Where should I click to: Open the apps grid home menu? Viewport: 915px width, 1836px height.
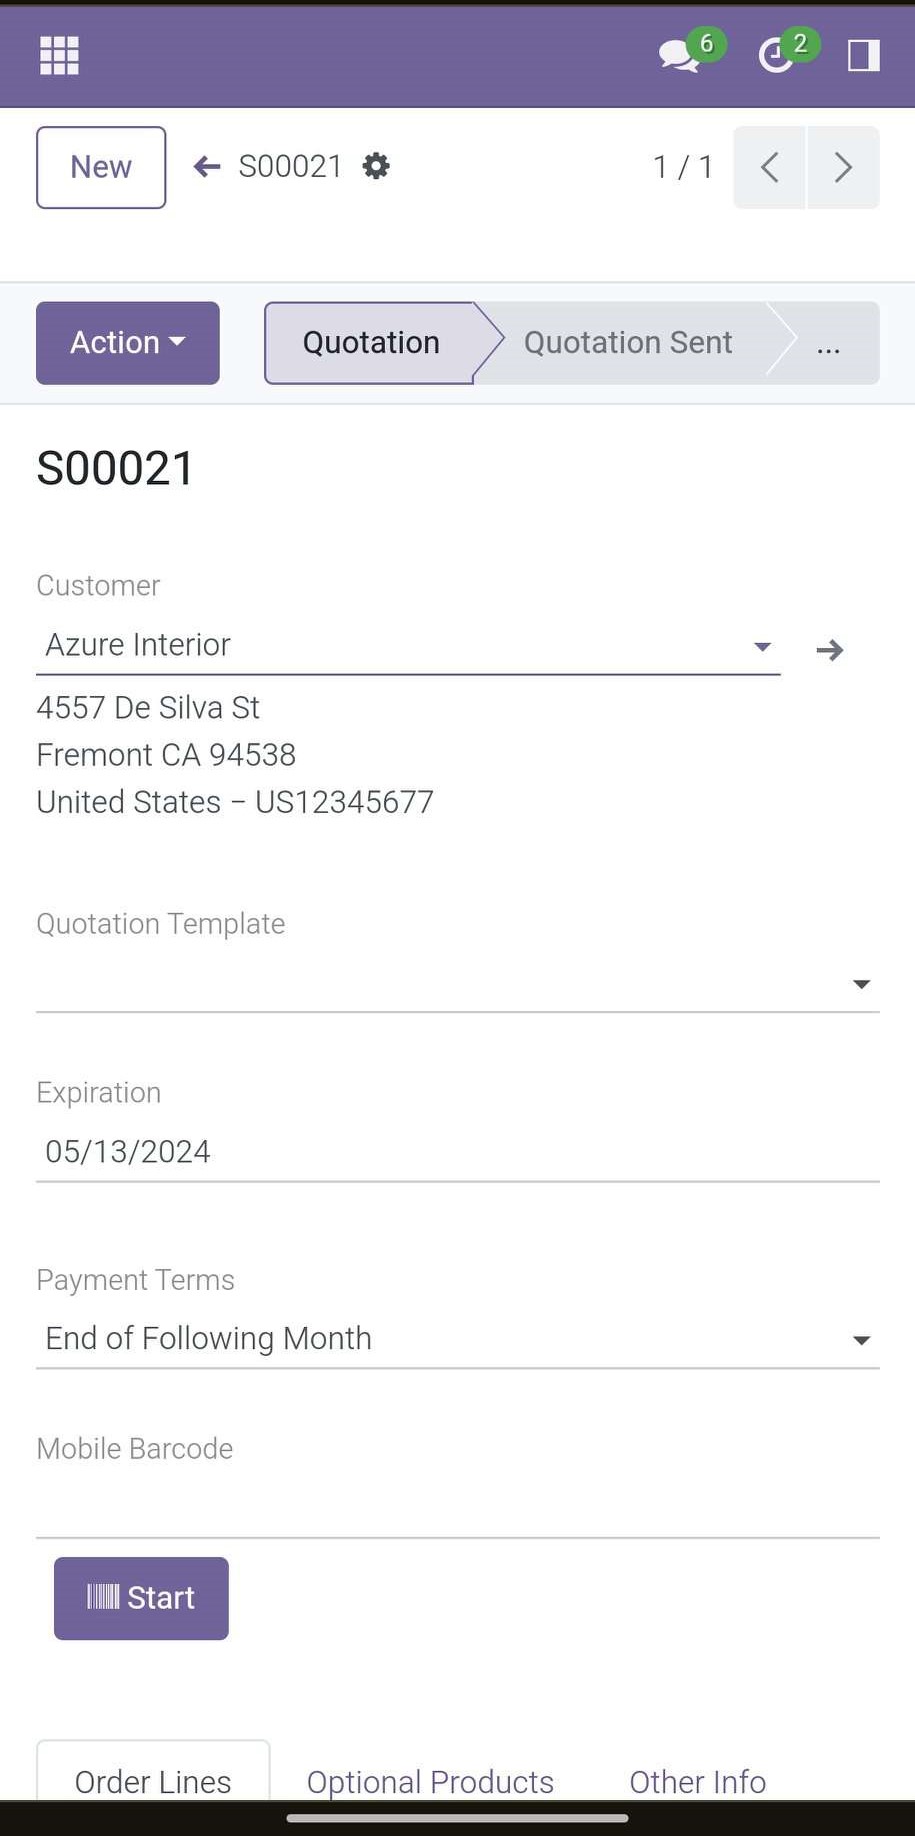pyautogui.click(x=59, y=55)
